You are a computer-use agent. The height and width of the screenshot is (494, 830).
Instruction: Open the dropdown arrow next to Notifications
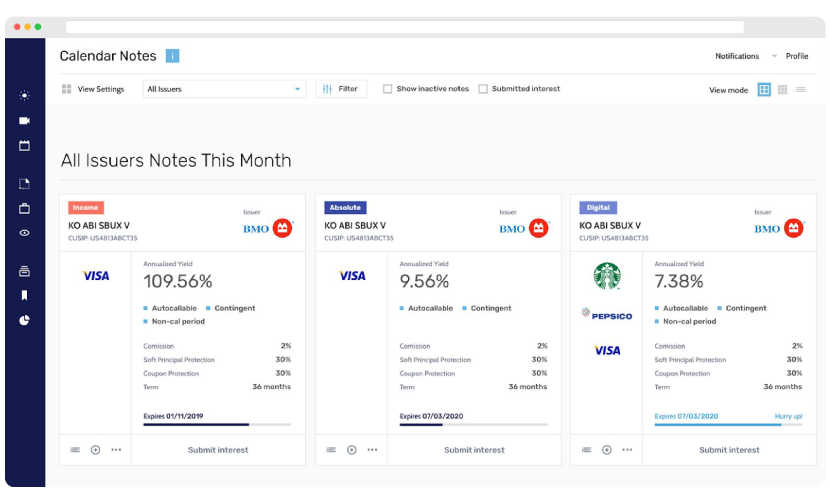click(x=774, y=56)
